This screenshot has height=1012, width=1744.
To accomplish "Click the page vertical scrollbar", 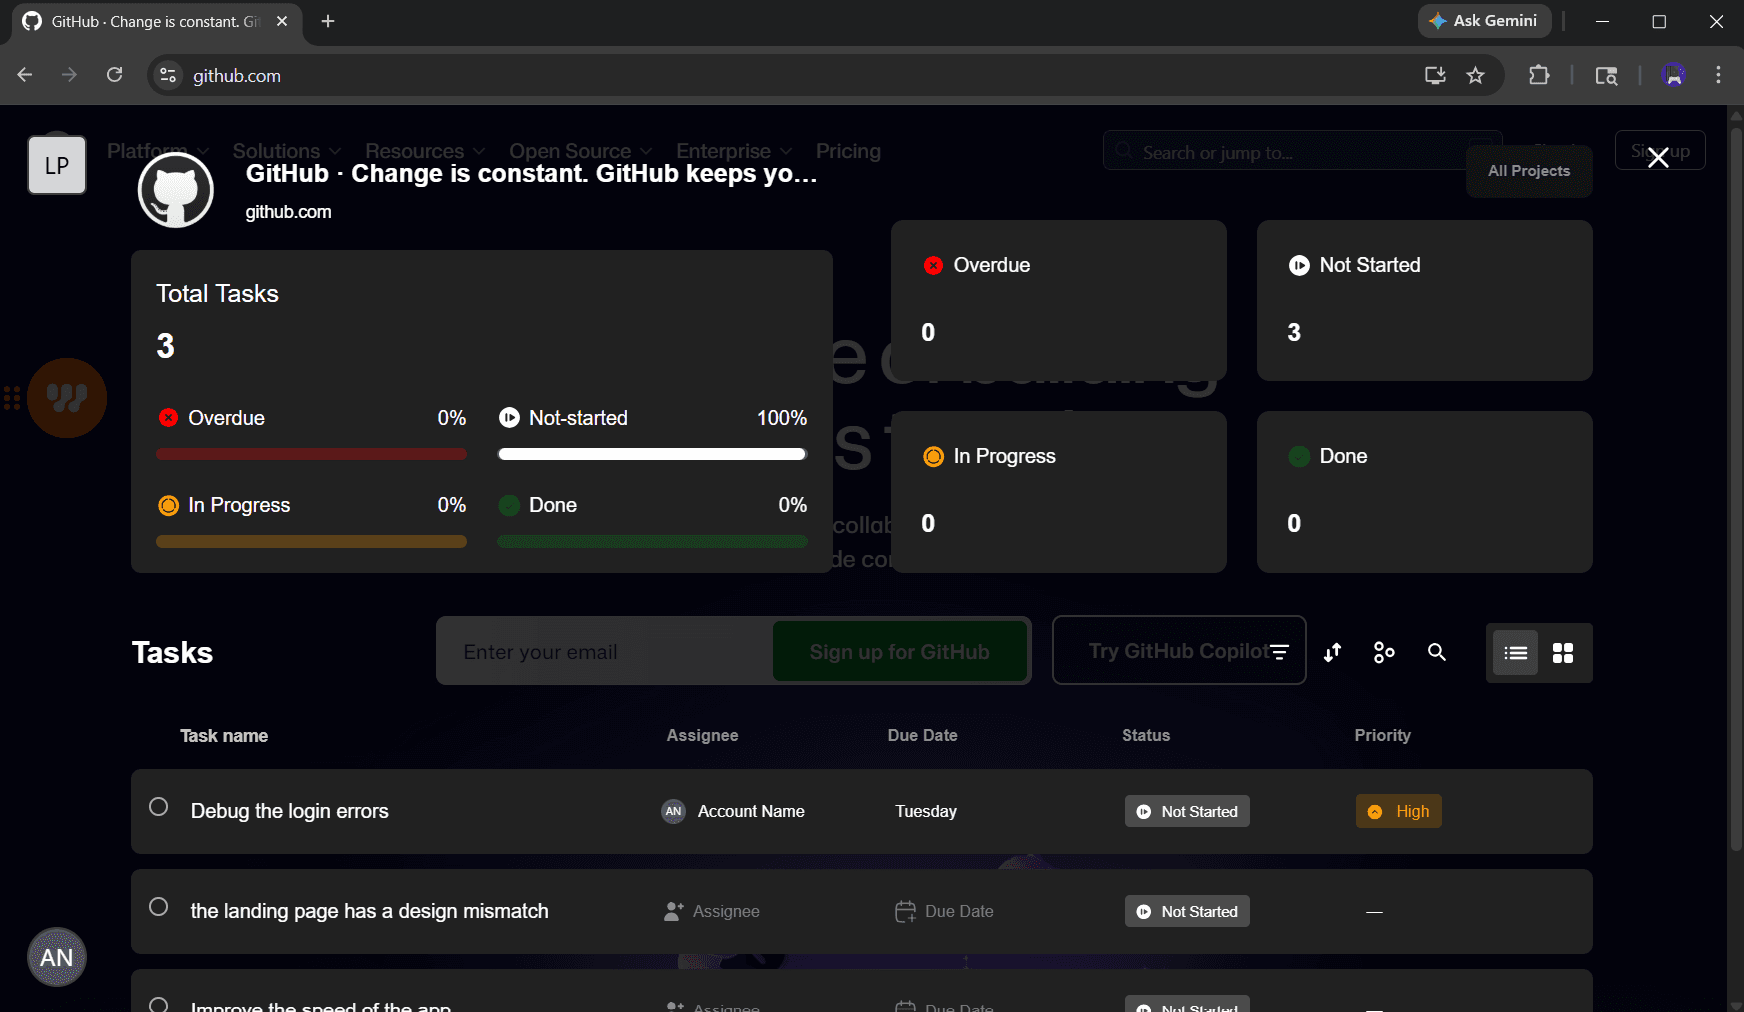I will point(1736,490).
